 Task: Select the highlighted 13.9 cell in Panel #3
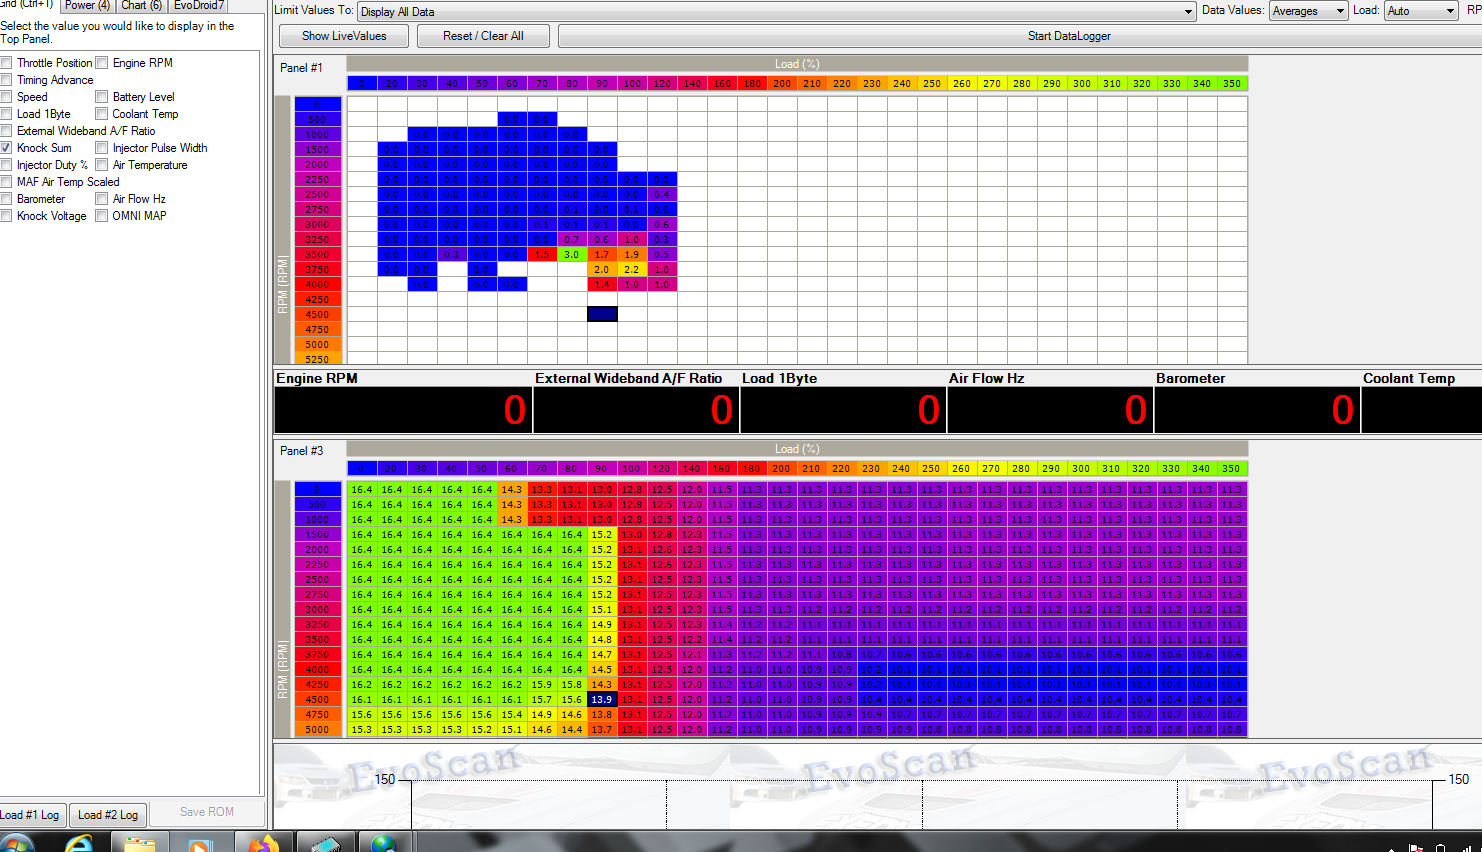click(x=602, y=700)
